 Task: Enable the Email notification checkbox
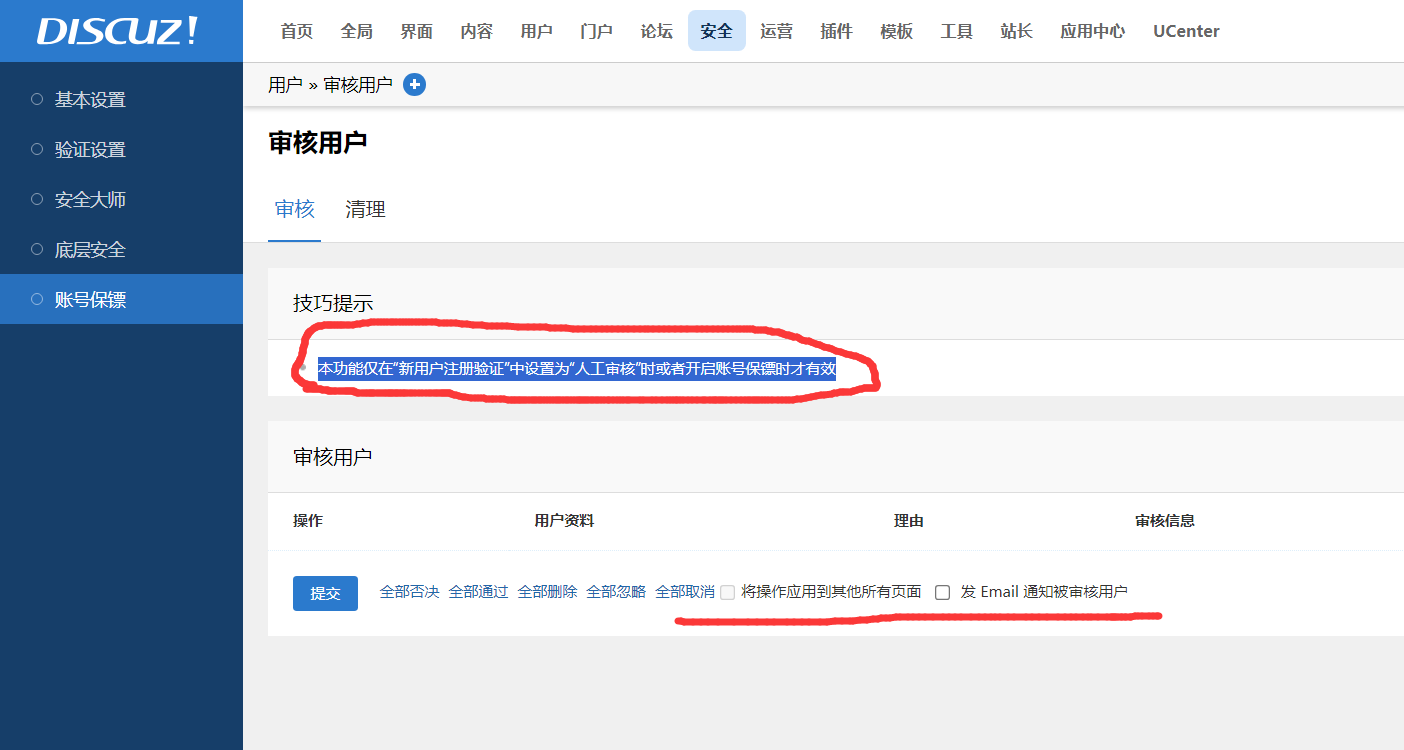point(943,592)
